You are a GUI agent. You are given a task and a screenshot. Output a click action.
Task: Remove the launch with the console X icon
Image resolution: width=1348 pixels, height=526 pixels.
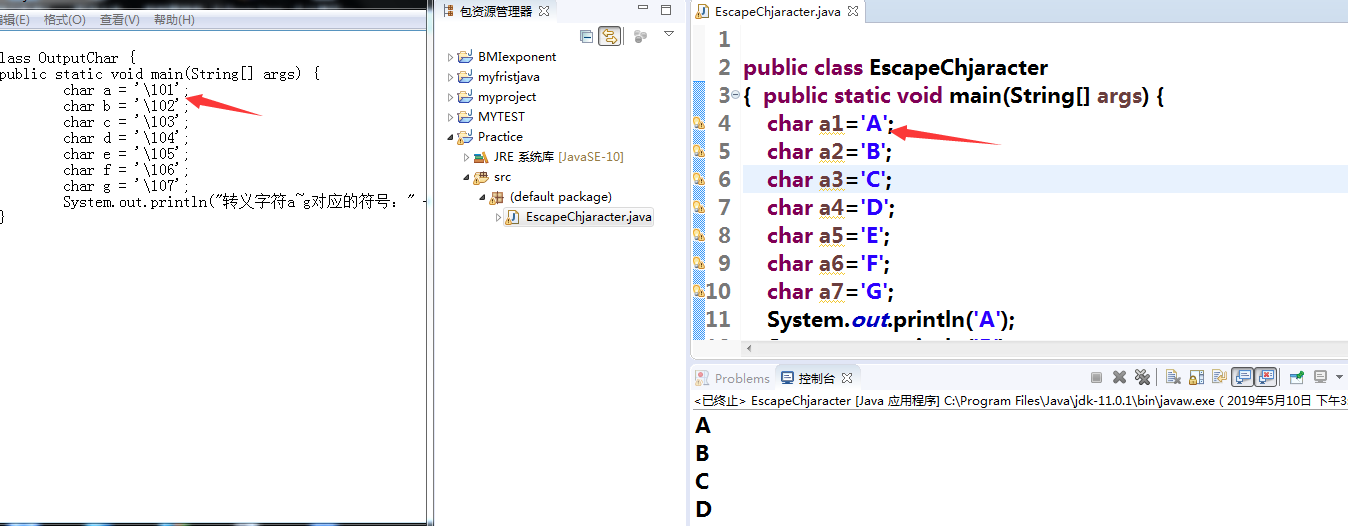point(1119,377)
